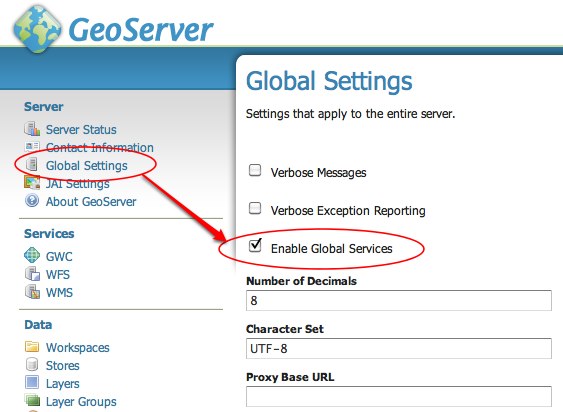Image resolution: width=563 pixels, height=412 pixels.
Task: Click the Server section heading
Action: tap(43, 107)
